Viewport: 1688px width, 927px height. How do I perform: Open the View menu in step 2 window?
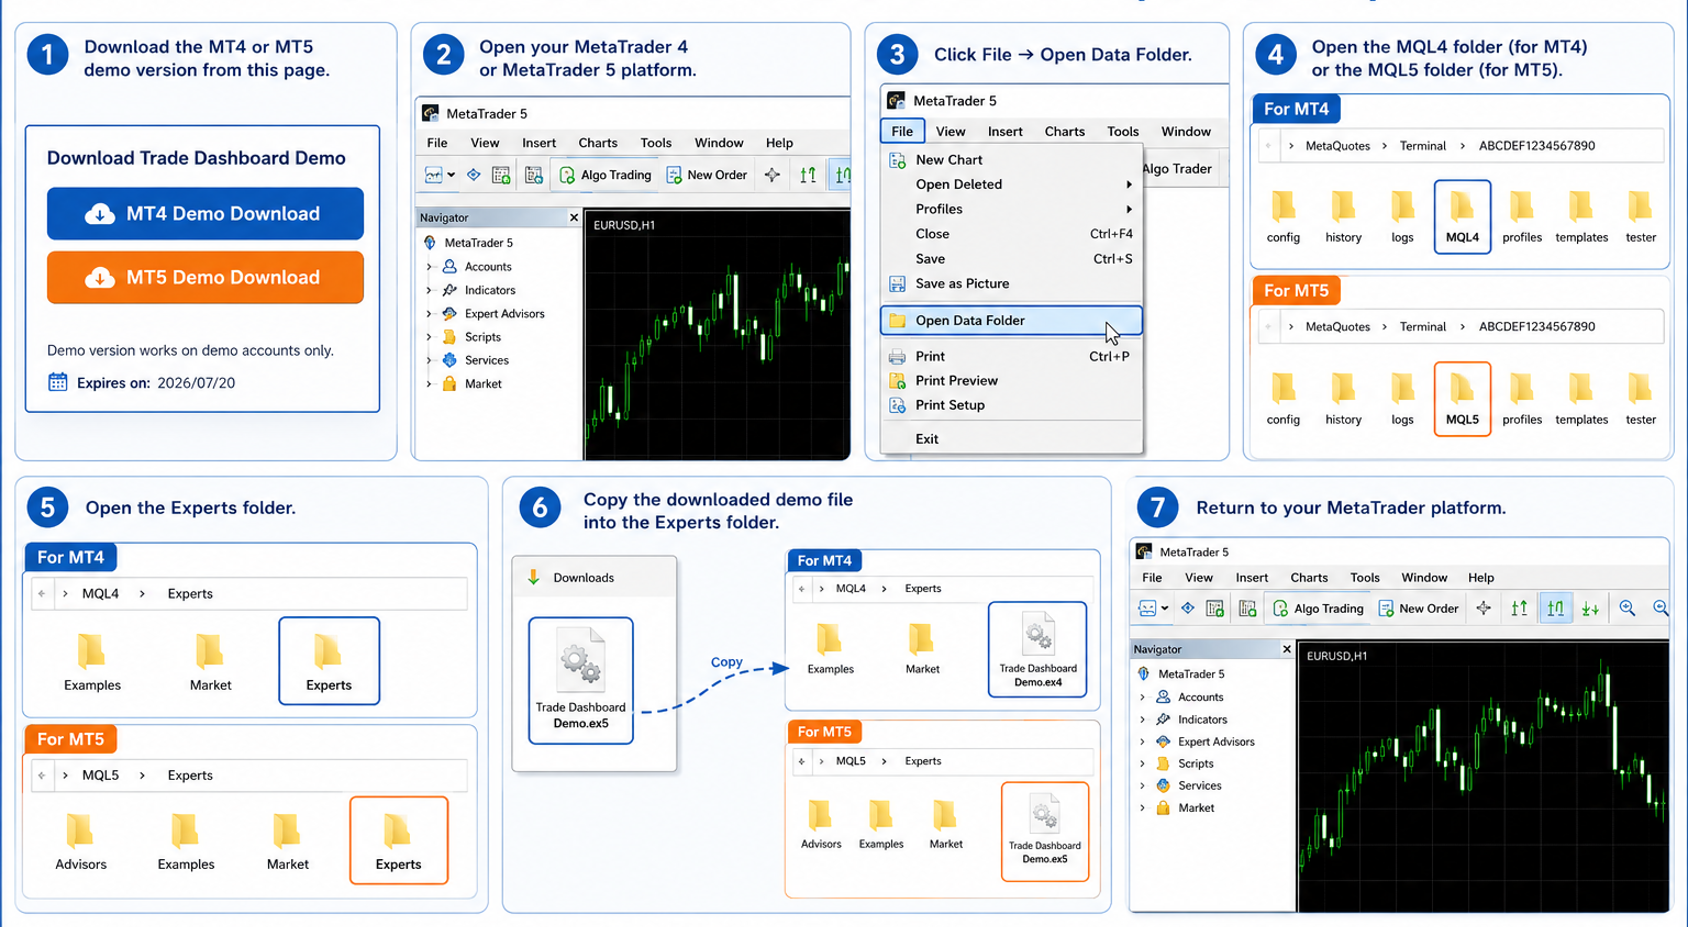coord(485,143)
